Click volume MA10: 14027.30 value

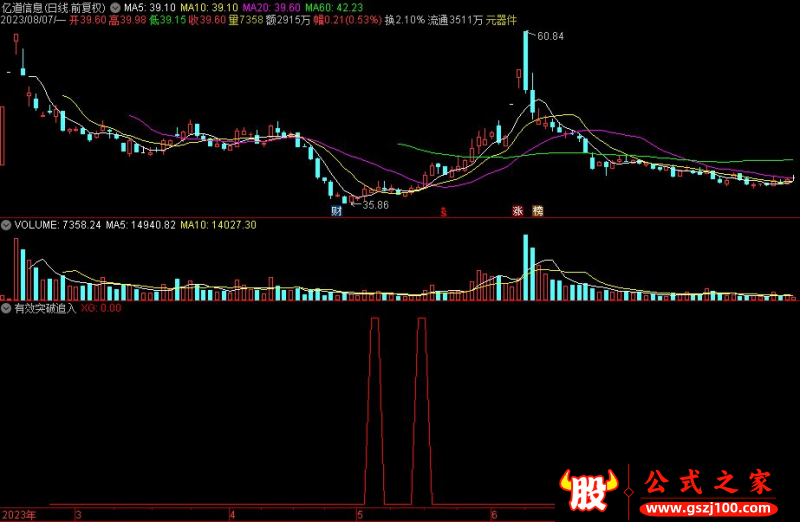click(x=218, y=225)
